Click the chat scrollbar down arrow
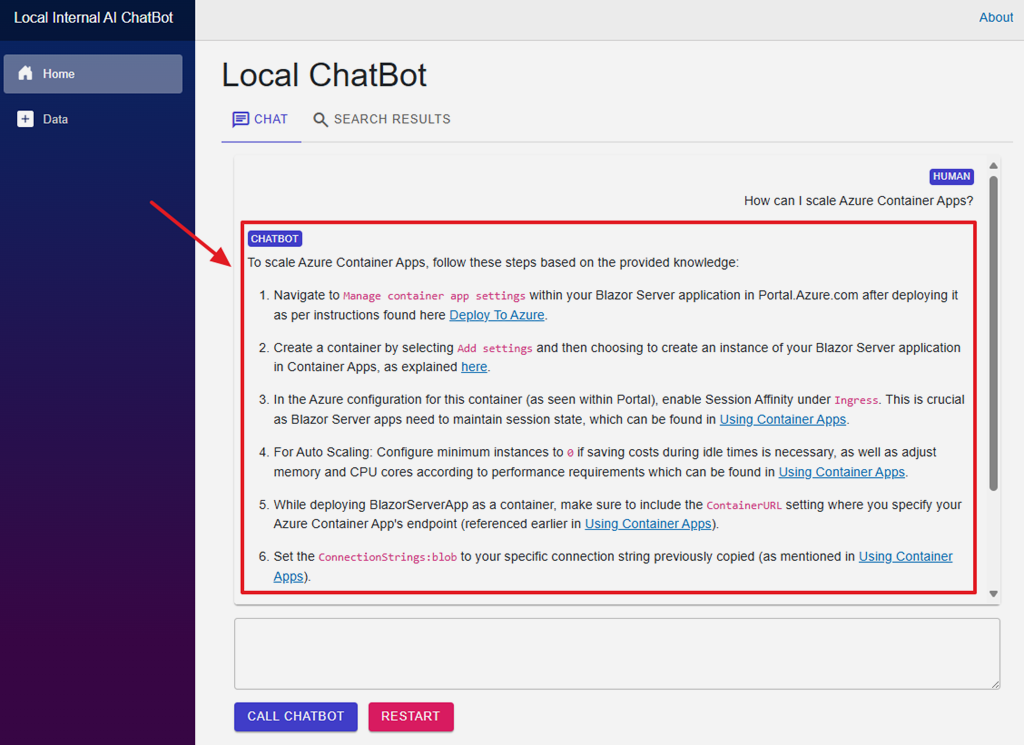 [993, 594]
